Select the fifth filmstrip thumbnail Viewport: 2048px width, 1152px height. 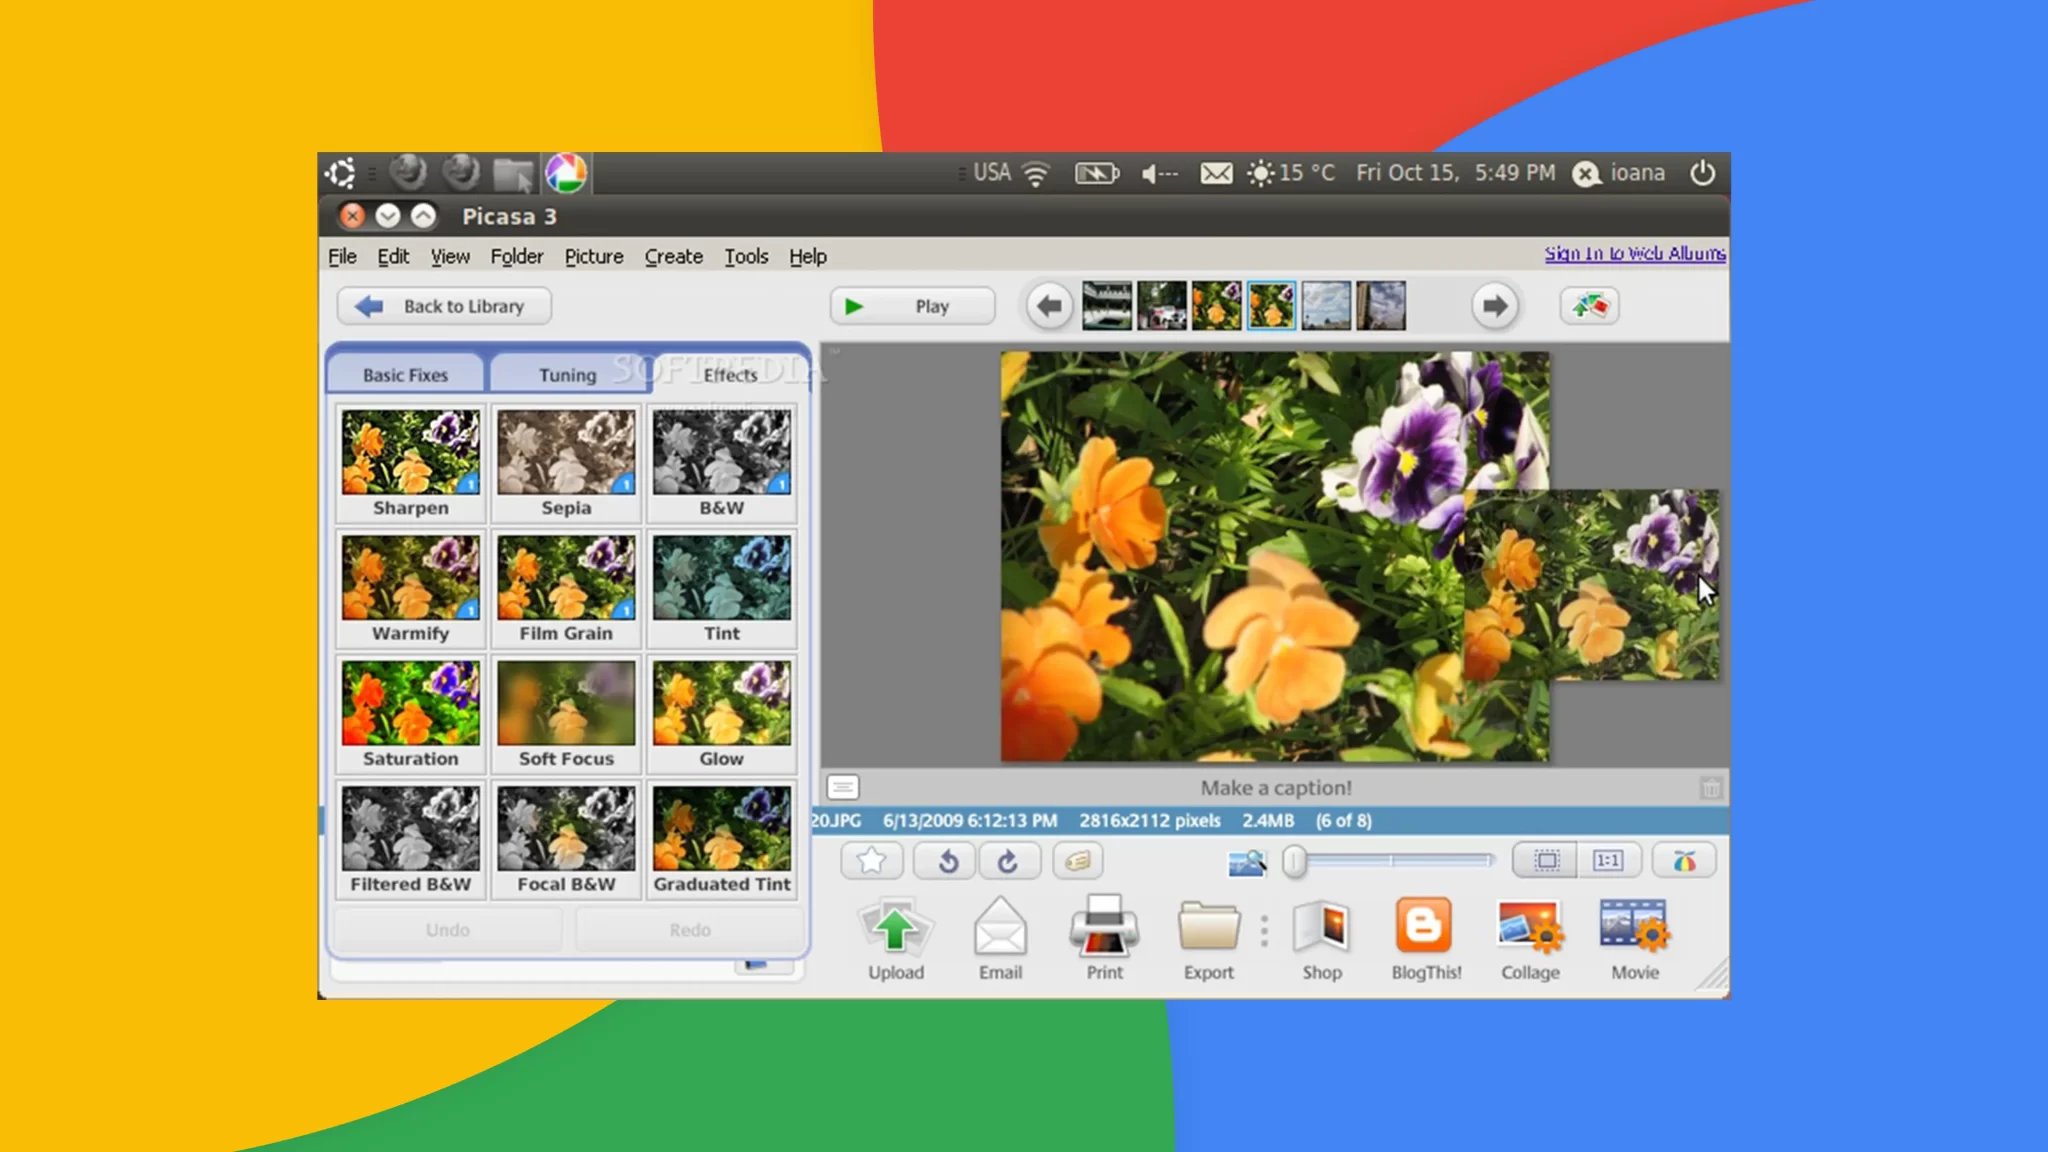[x=1326, y=306]
